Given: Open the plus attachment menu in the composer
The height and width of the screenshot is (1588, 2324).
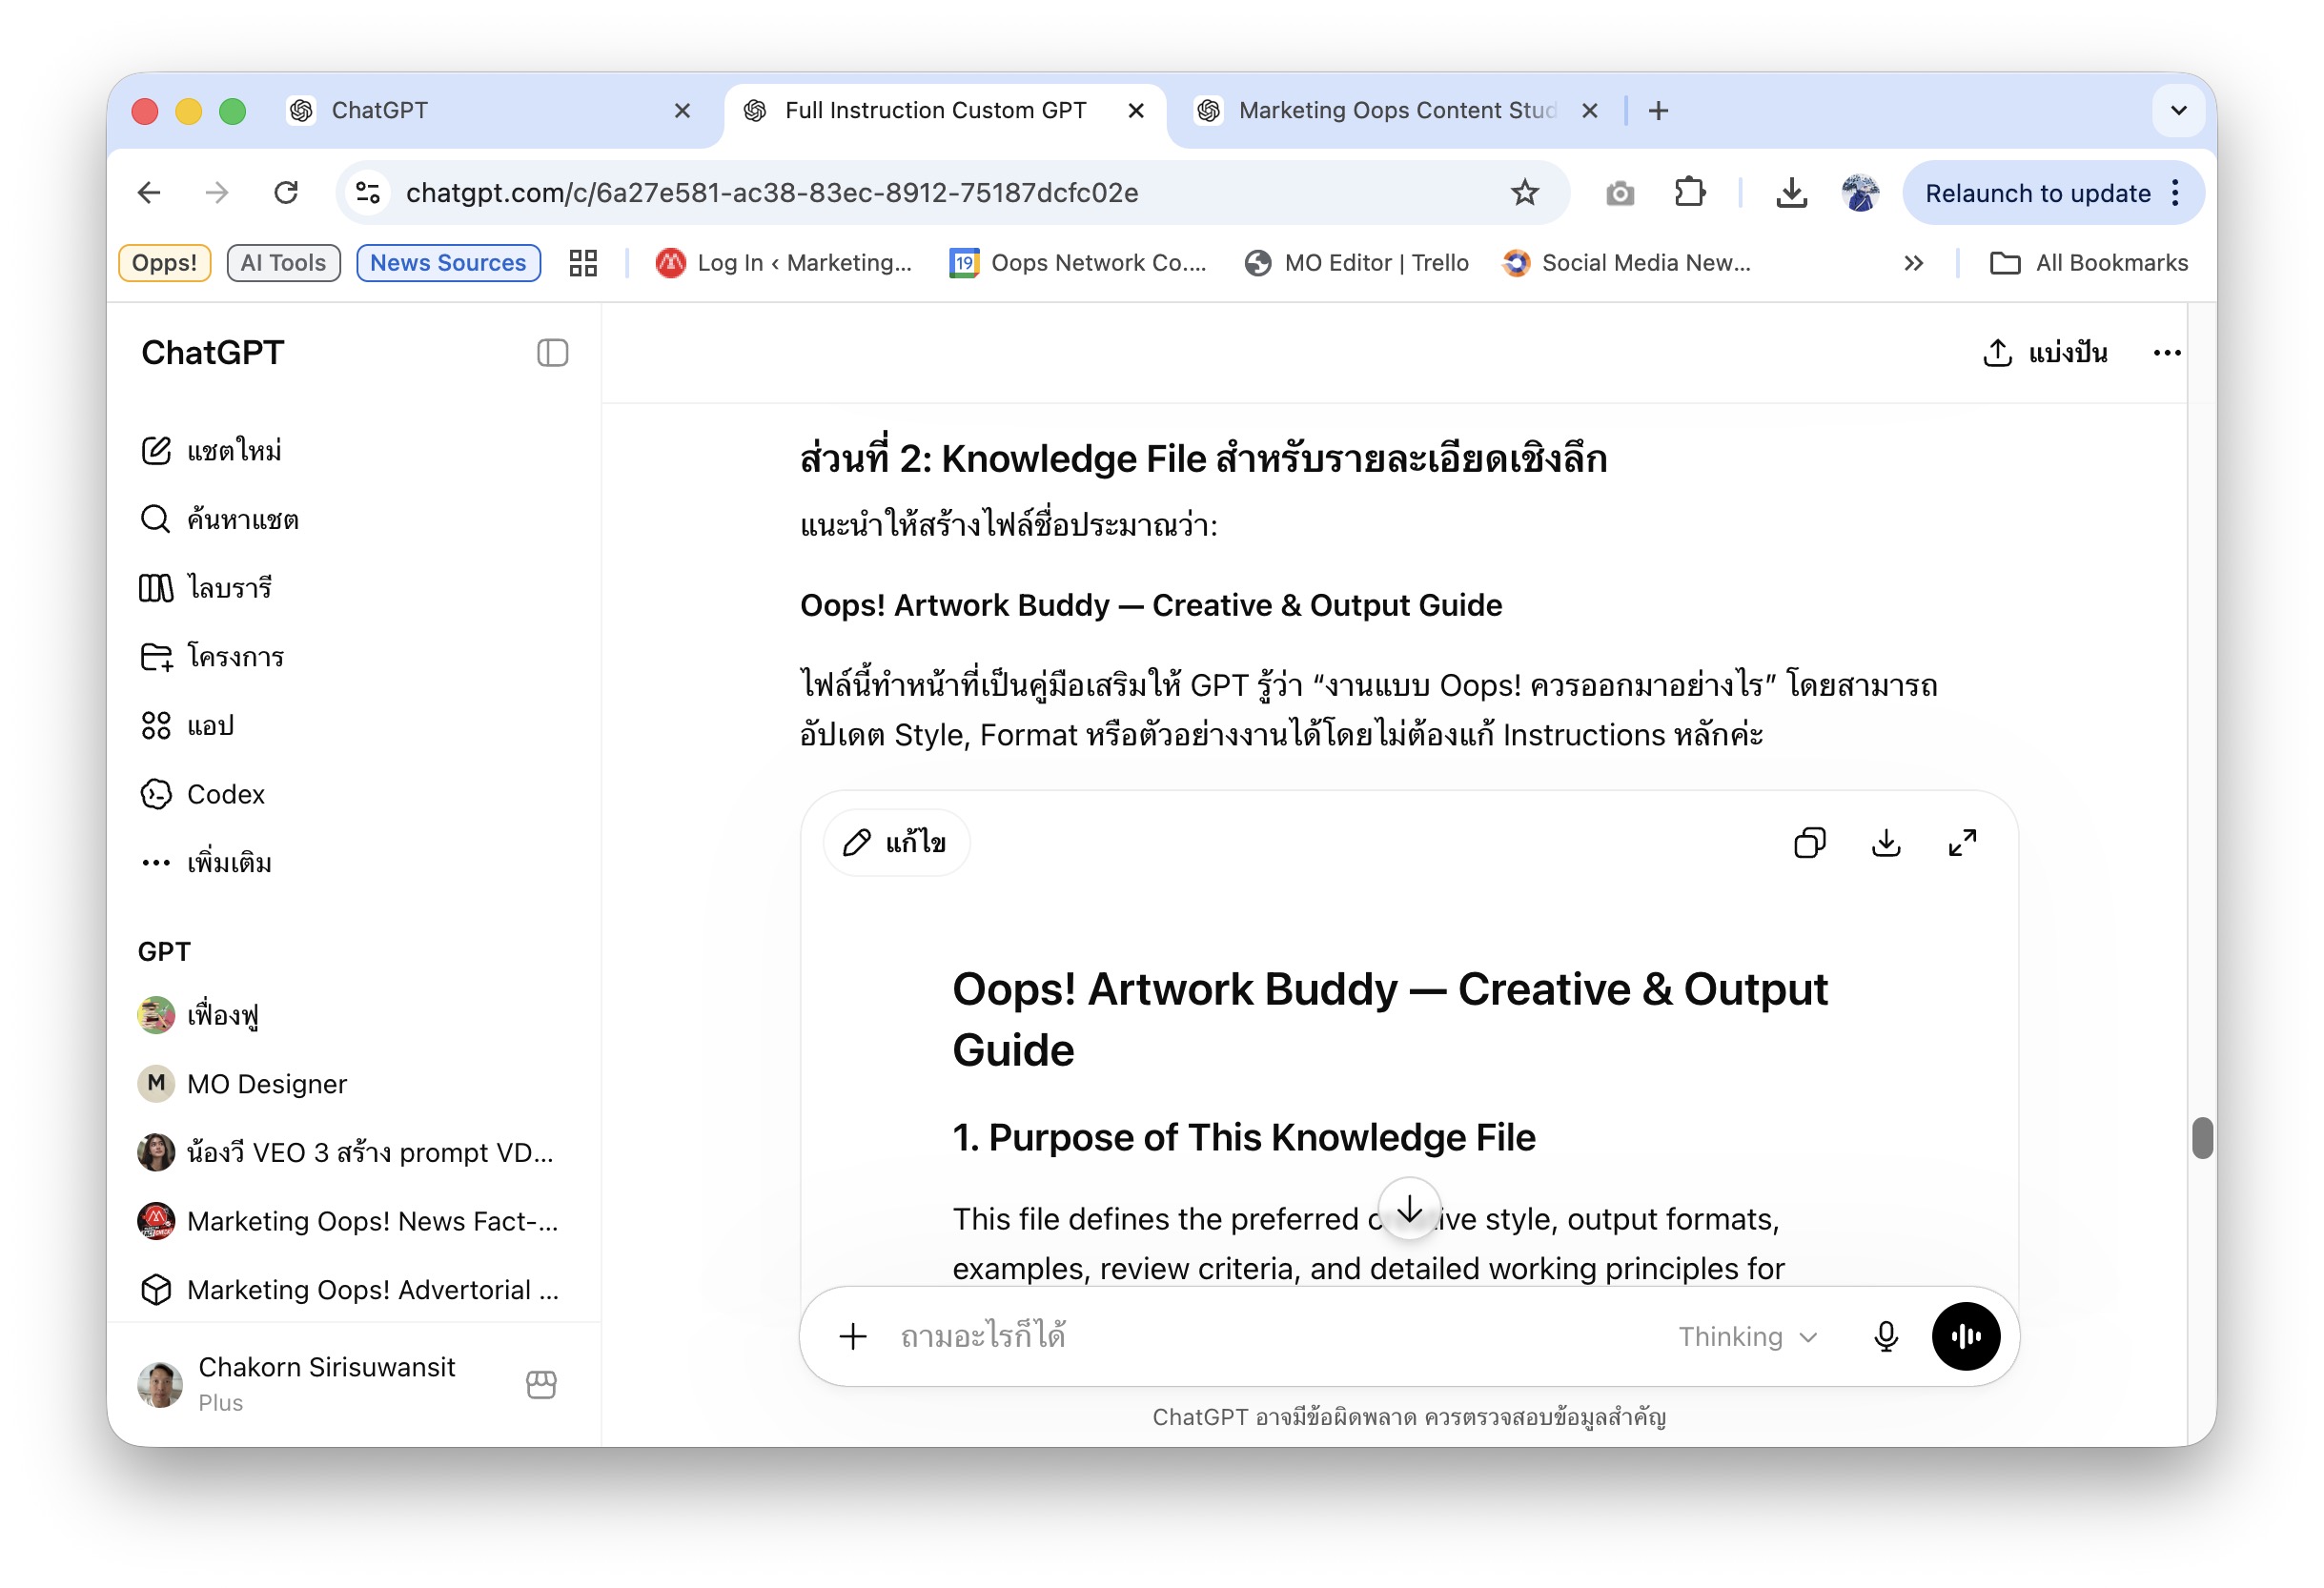Looking at the screenshot, I should tap(853, 1336).
